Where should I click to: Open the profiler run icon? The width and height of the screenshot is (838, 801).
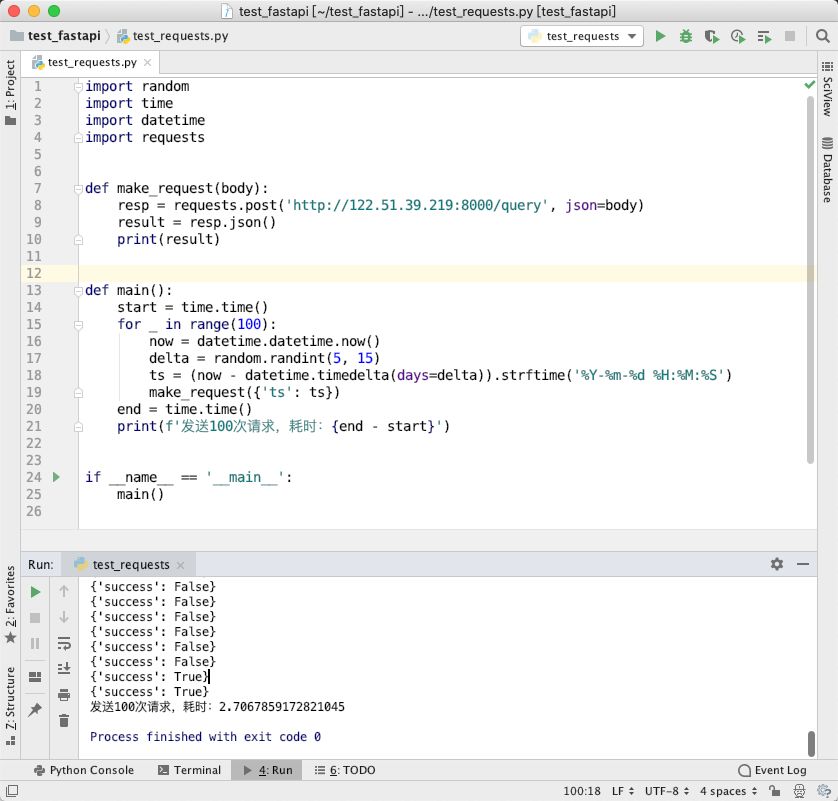(x=738, y=36)
